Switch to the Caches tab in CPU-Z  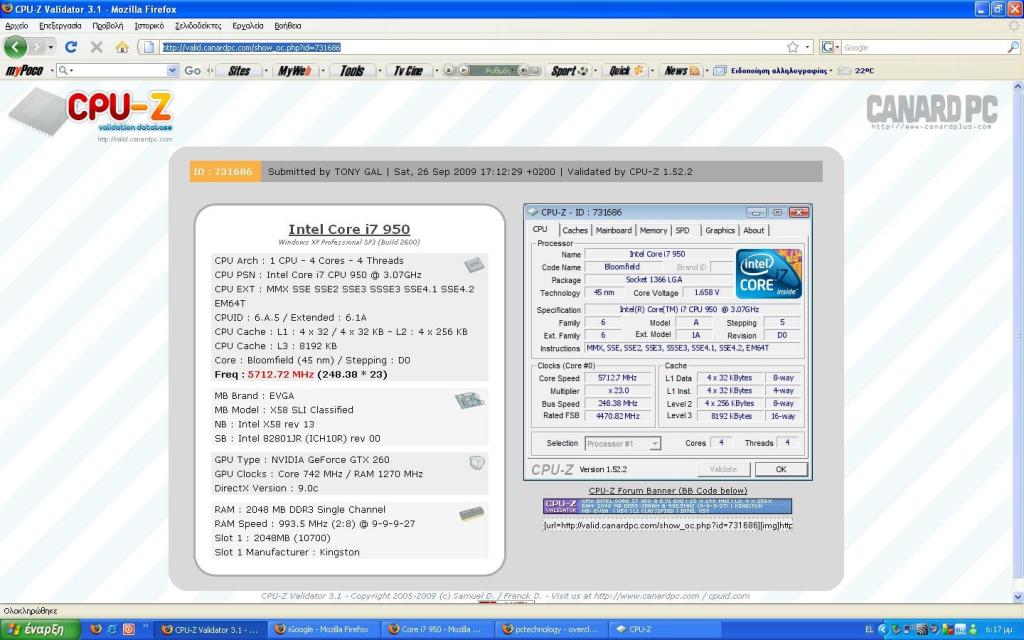click(575, 231)
